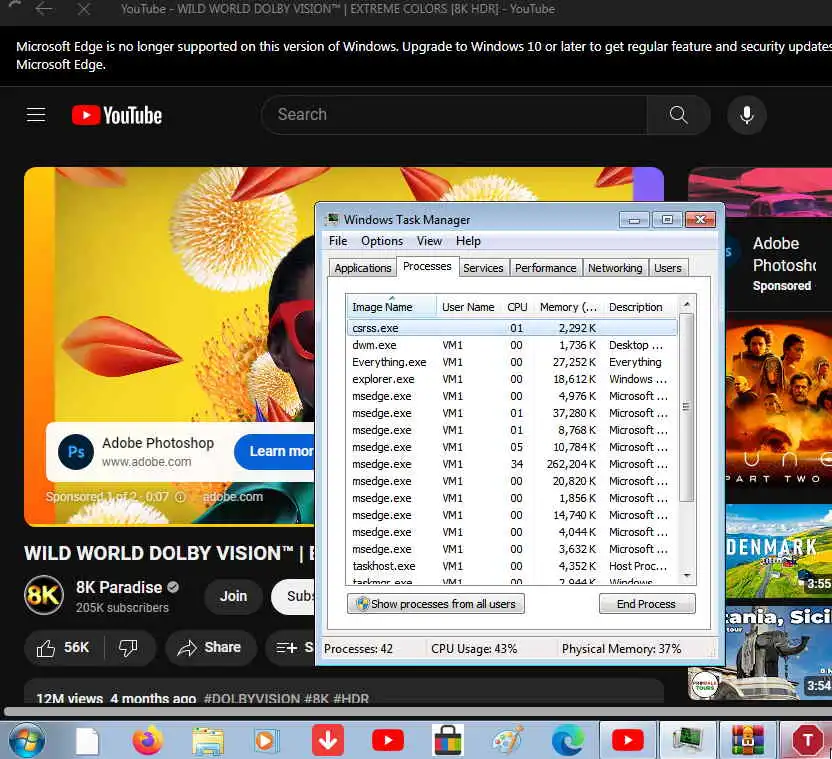Sort processes by Description column
The image size is (832, 759).
640,307
